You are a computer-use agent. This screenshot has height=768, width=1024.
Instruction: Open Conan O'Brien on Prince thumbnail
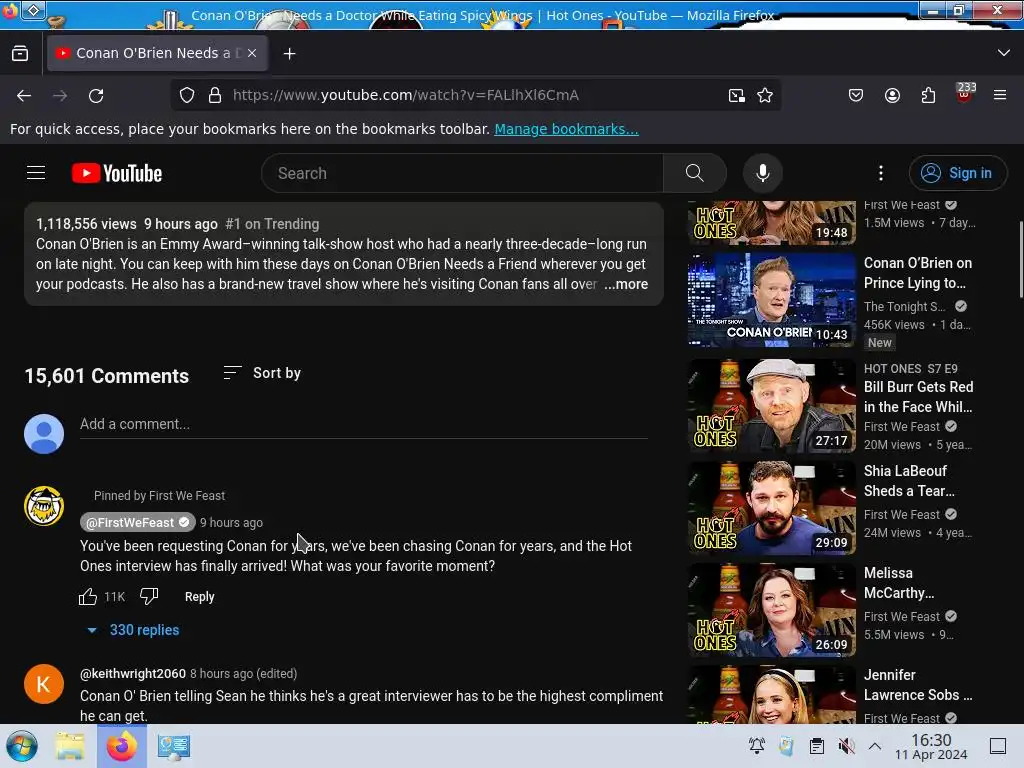coord(771,300)
